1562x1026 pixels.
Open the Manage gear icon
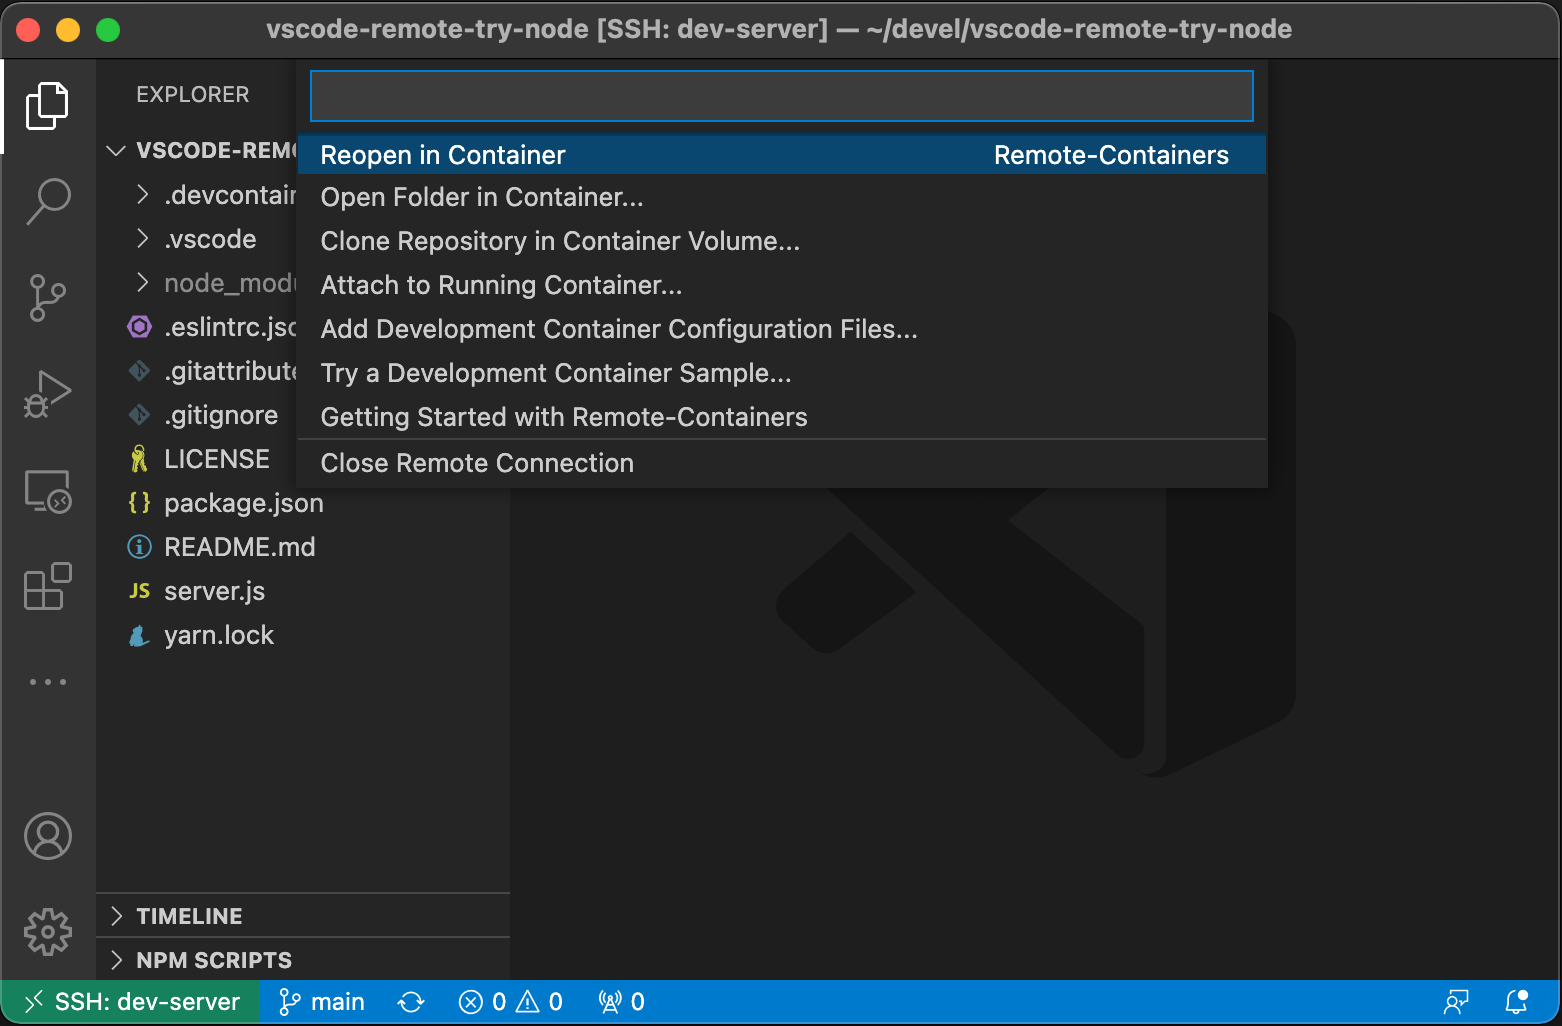pos(48,932)
